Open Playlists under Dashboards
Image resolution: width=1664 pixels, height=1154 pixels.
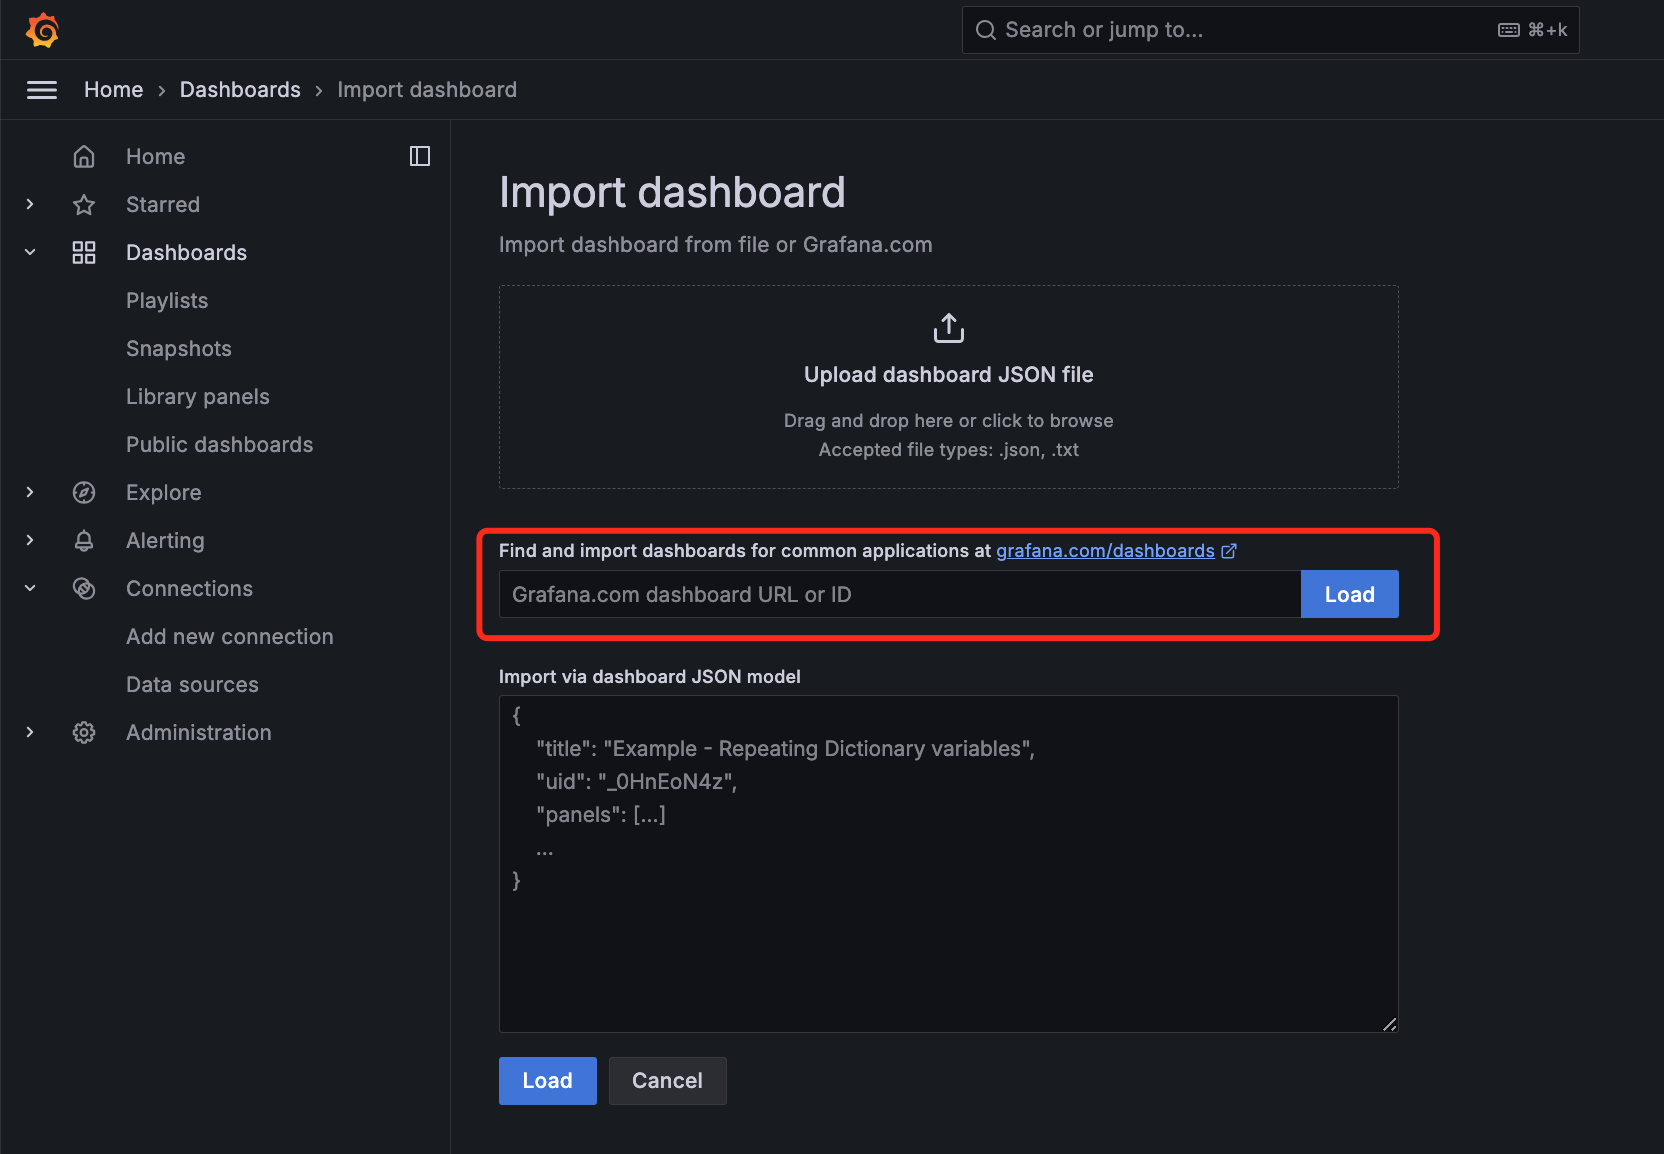pos(167,301)
